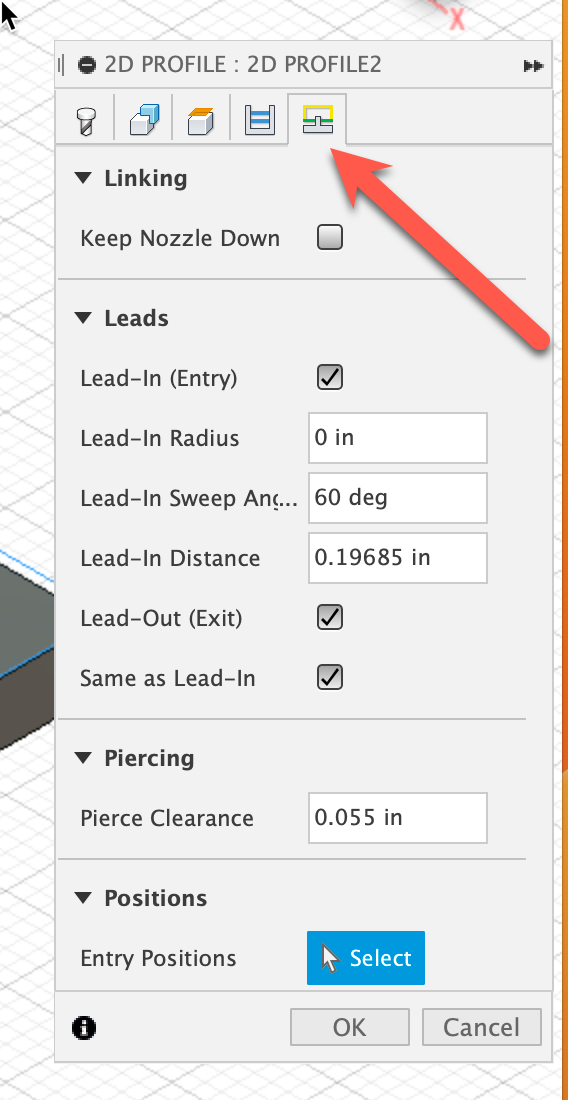Open the Tool tab icon
568x1100 pixels.
tap(87, 120)
